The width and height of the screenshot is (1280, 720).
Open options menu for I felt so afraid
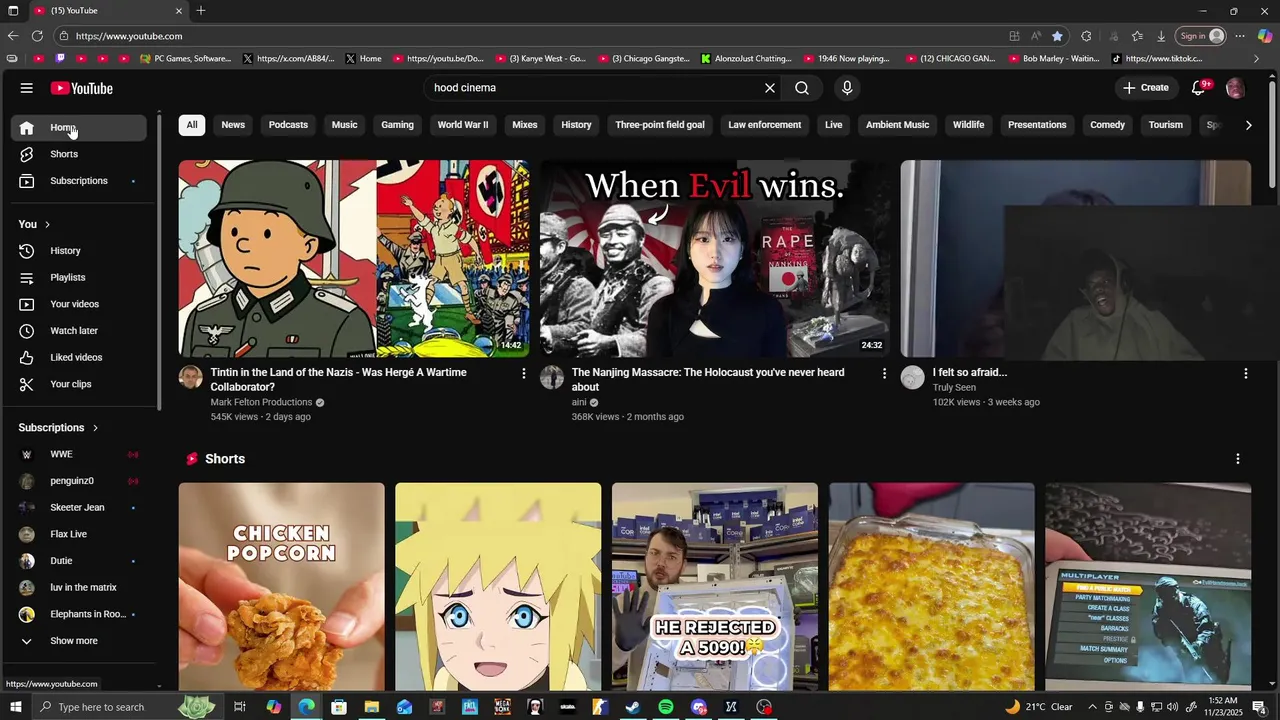[x=1245, y=373]
